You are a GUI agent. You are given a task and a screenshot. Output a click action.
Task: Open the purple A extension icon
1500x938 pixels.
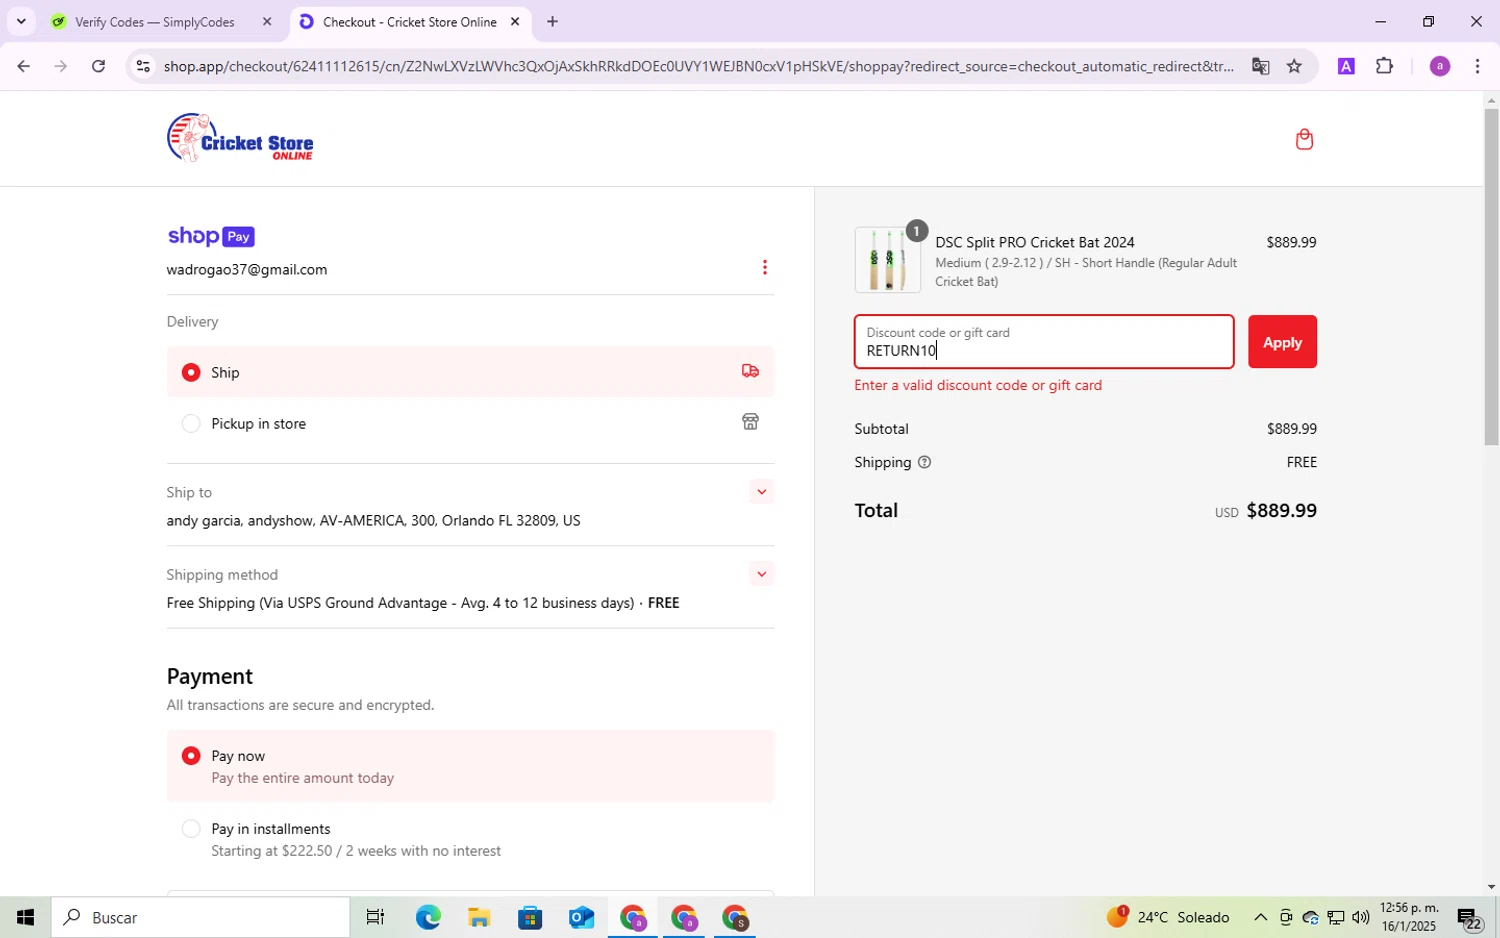click(1346, 66)
